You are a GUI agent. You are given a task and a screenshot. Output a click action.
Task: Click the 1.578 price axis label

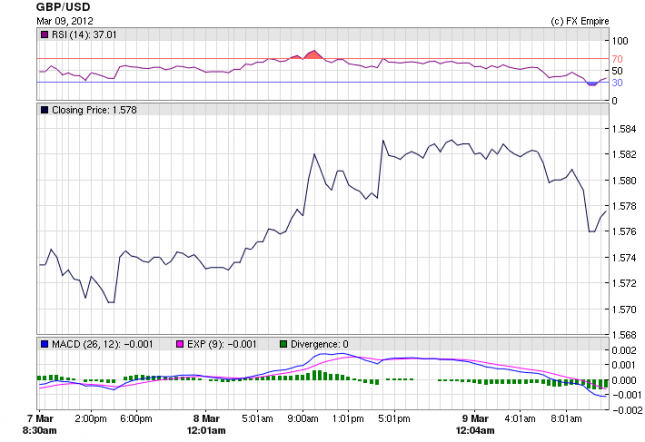click(624, 206)
